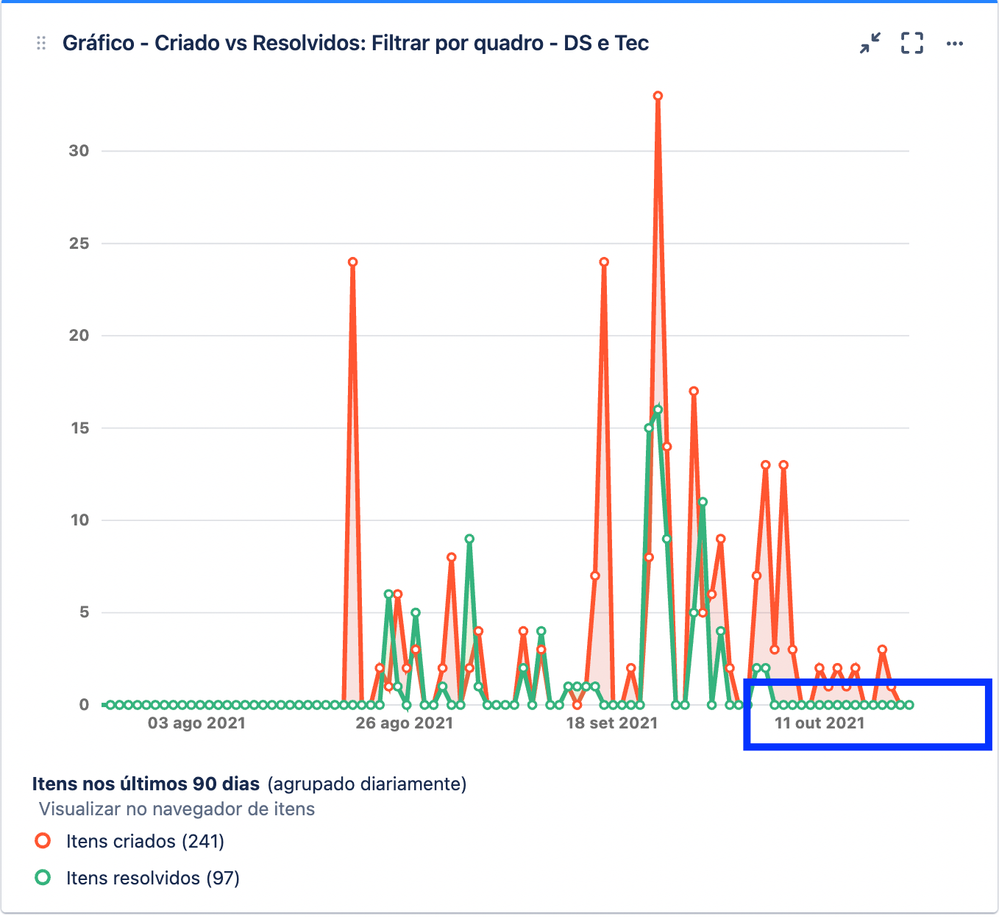
Task: Open the gadget more options menu
Action: [954, 43]
